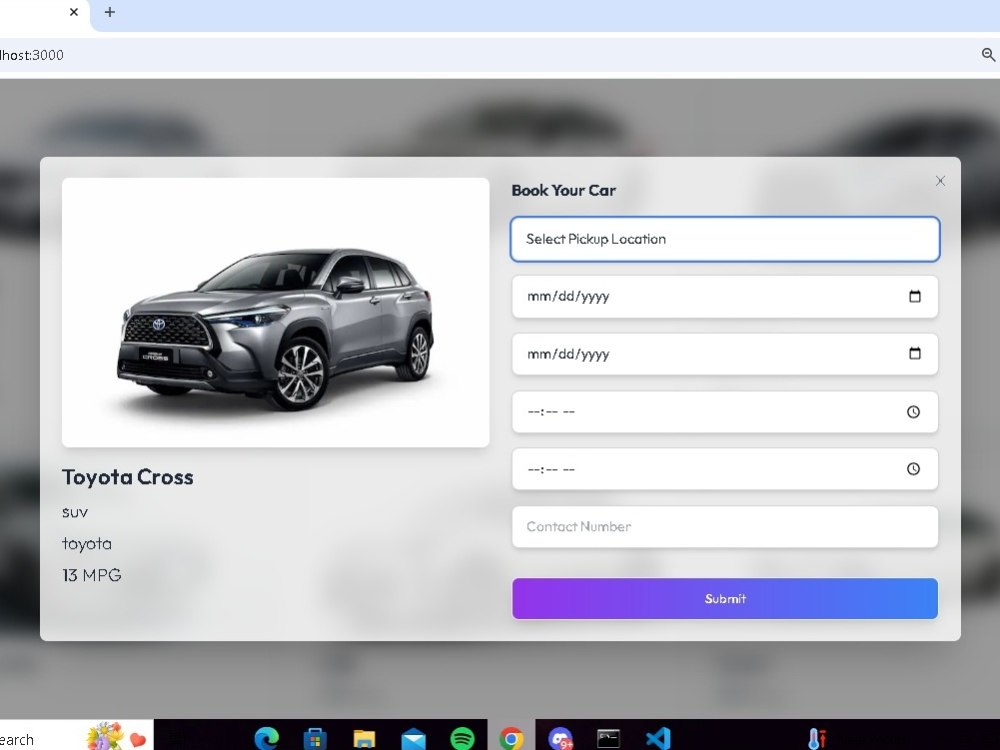Click the thermometer icon on the taskbar
Screen dimensions: 1000x750
[x=817, y=739]
